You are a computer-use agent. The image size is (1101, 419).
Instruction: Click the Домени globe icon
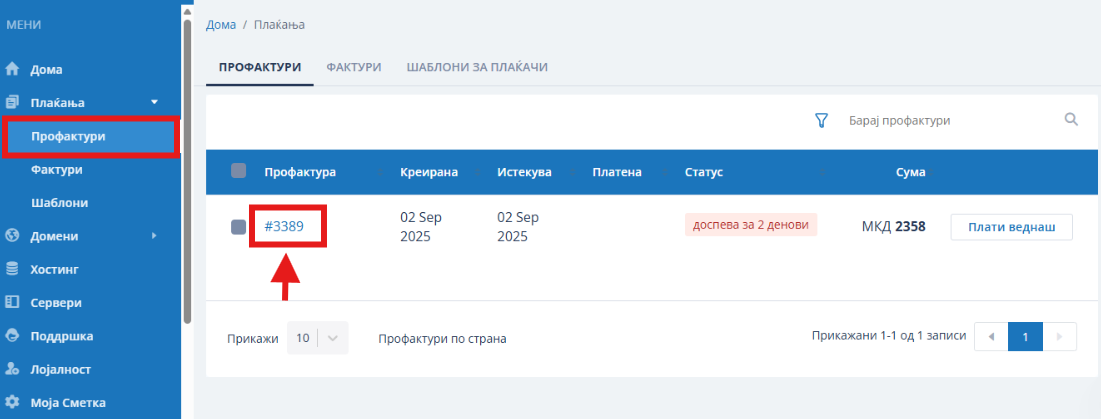(13, 236)
